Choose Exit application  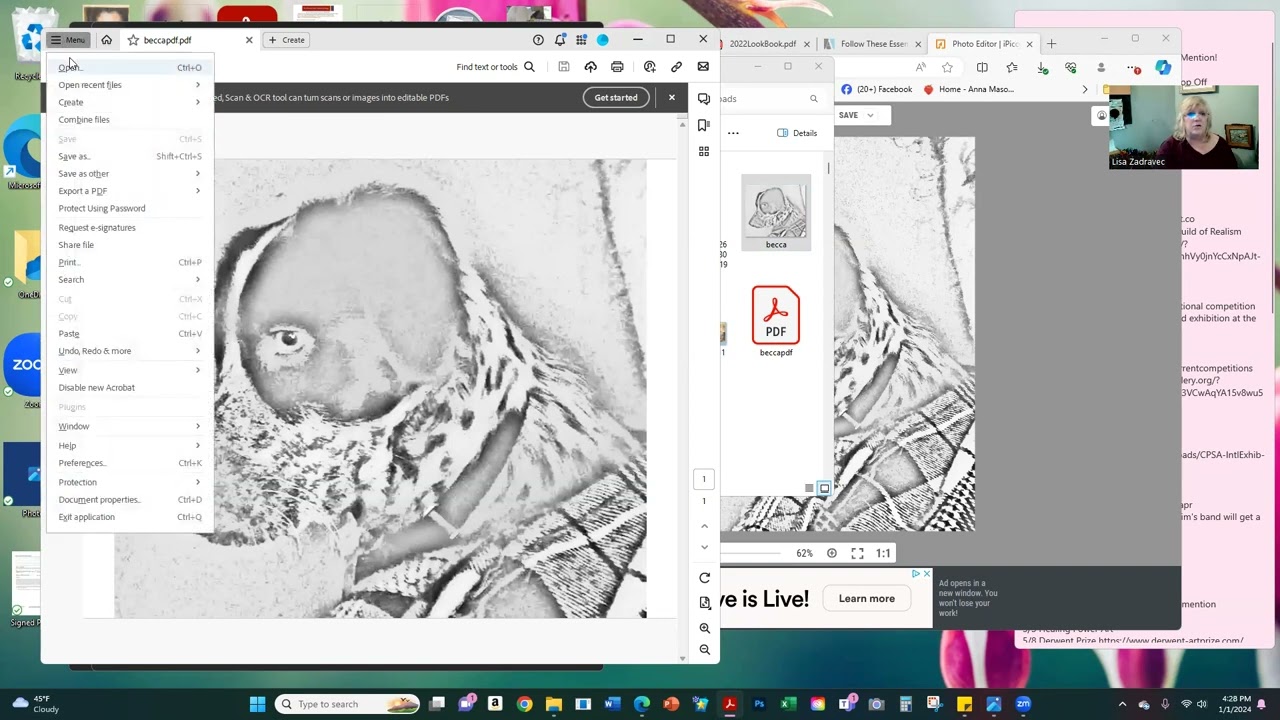click(x=130, y=517)
